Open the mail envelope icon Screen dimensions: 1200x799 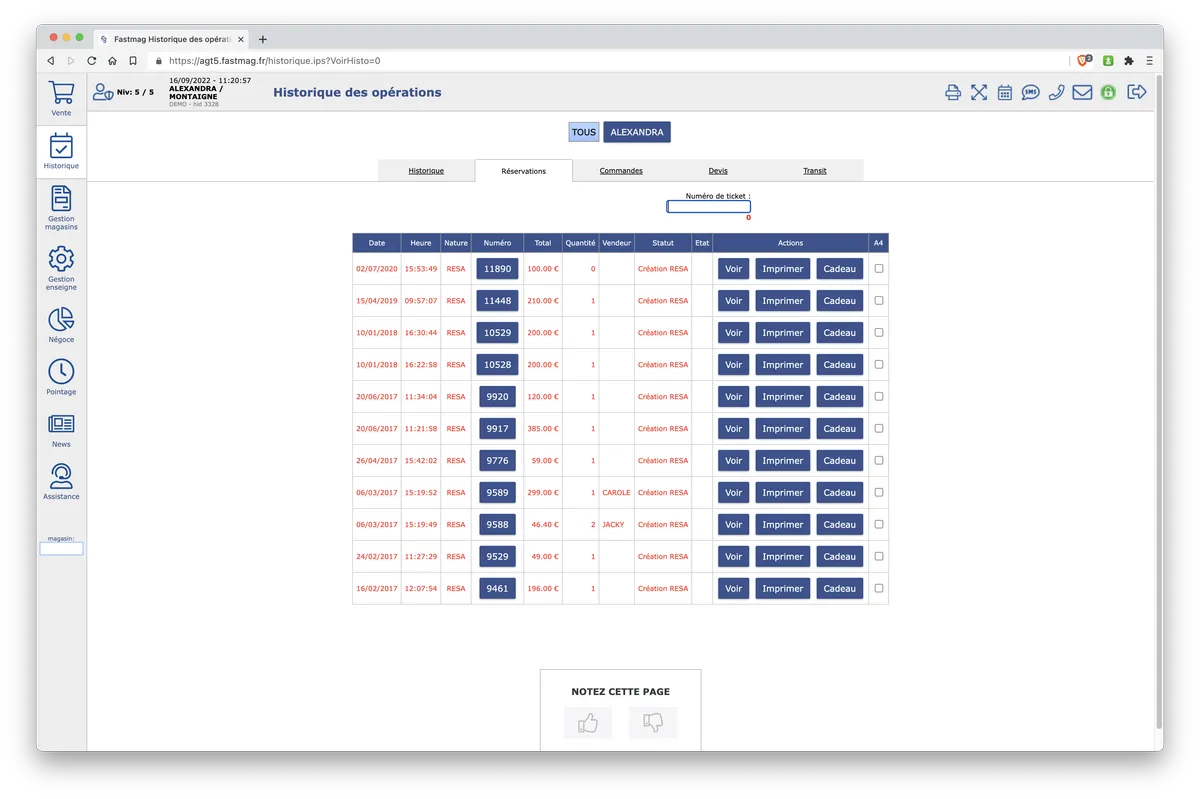click(x=1082, y=93)
